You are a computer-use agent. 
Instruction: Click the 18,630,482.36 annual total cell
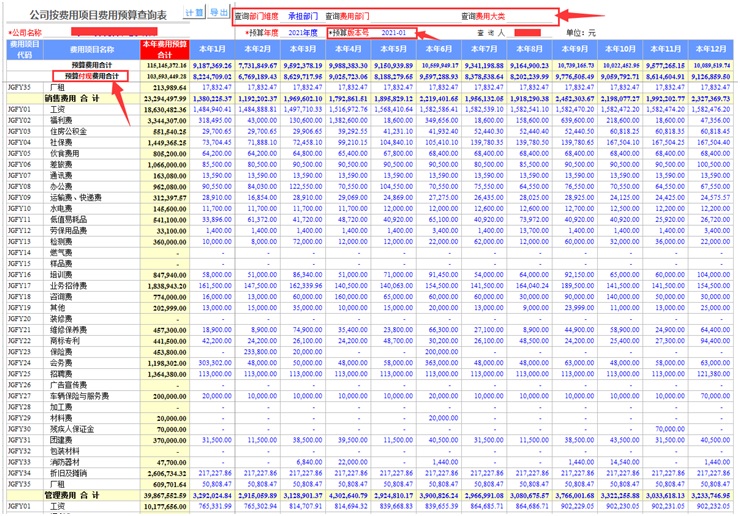tap(167, 110)
